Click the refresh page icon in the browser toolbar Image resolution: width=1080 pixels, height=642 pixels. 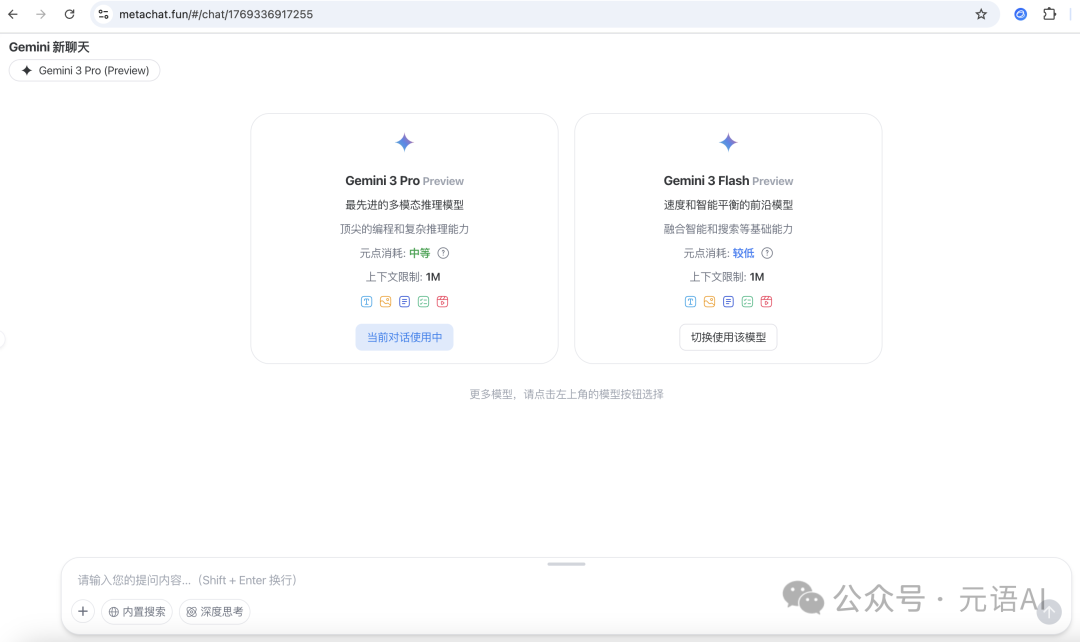pyautogui.click(x=67, y=14)
